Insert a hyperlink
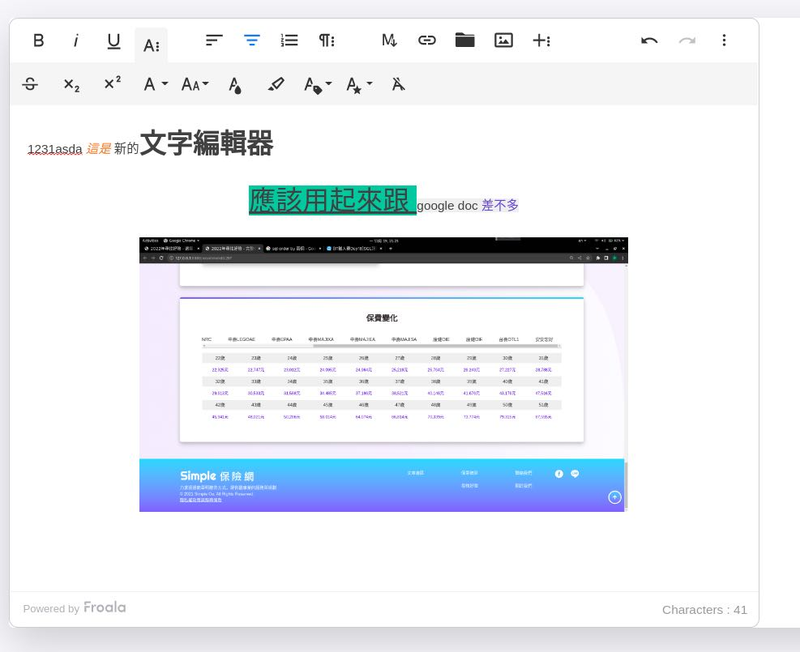800x652 pixels. click(426, 40)
